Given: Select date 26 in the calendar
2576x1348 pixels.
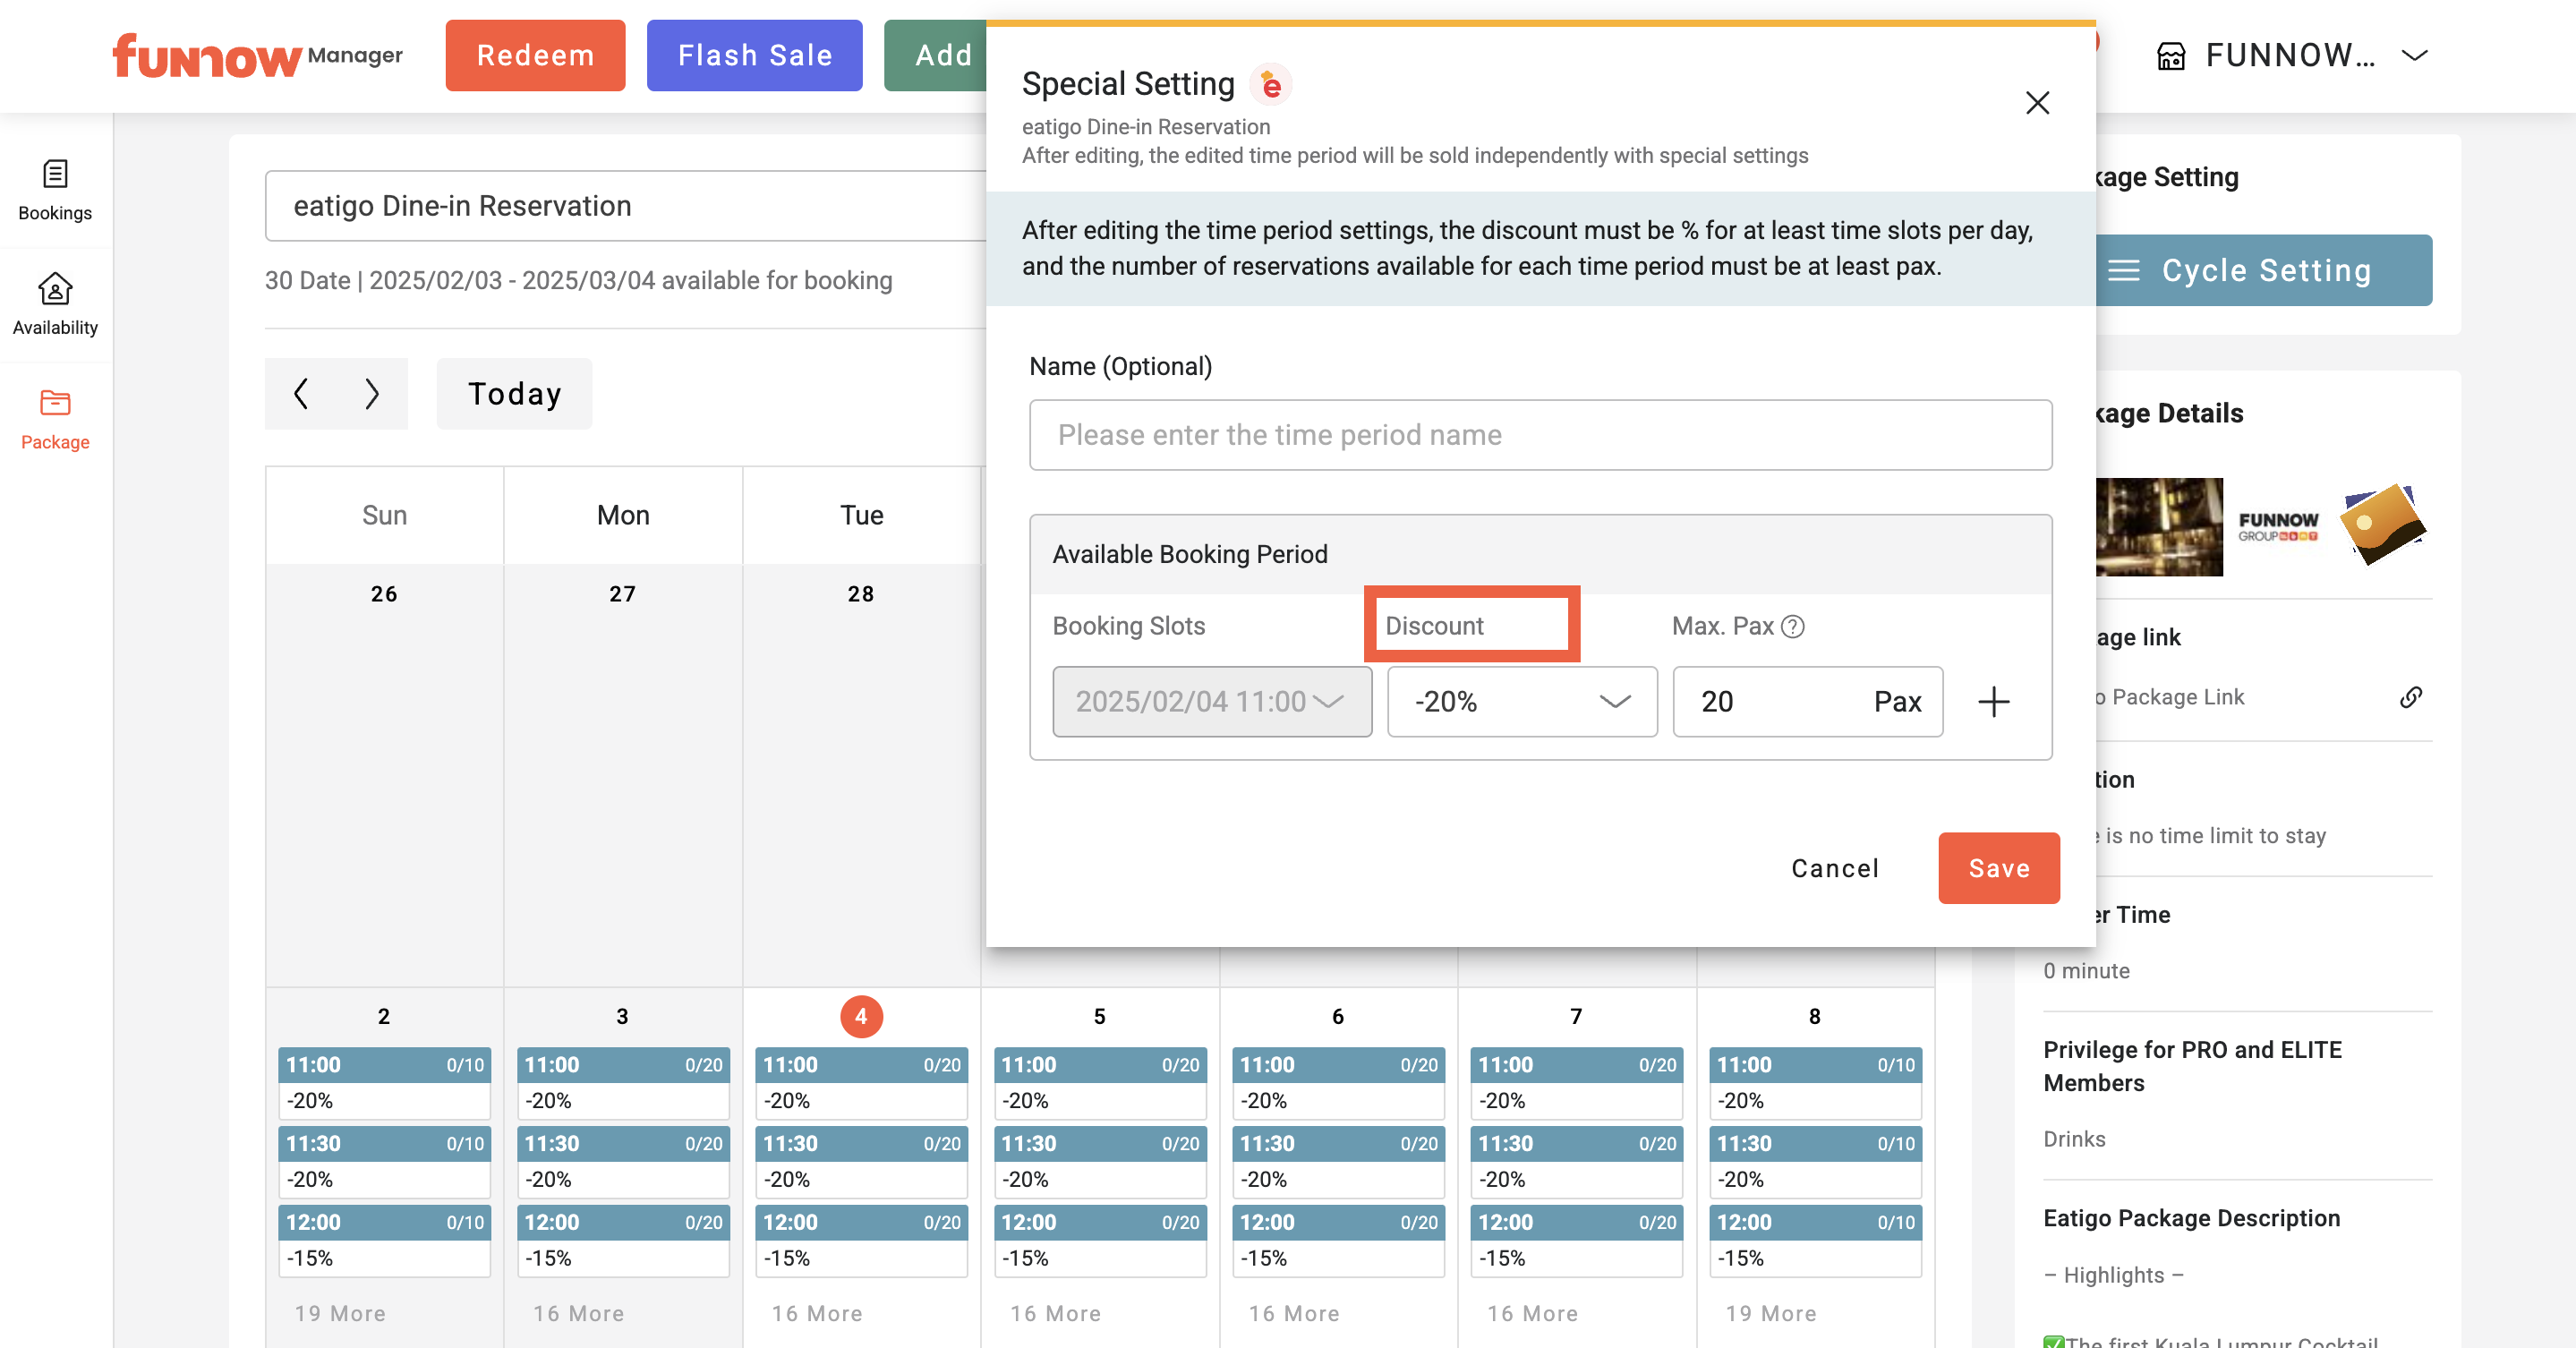Looking at the screenshot, I should pyautogui.click(x=384, y=594).
